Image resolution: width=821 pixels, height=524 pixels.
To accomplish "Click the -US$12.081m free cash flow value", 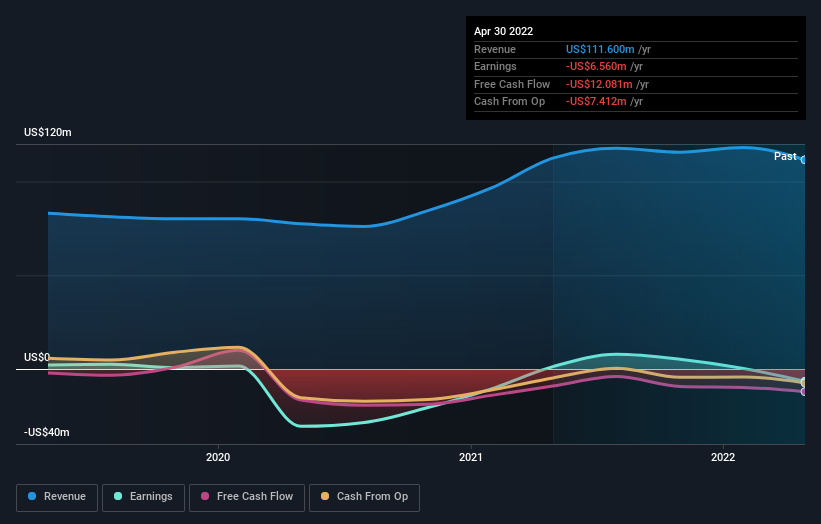I will 599,84.
